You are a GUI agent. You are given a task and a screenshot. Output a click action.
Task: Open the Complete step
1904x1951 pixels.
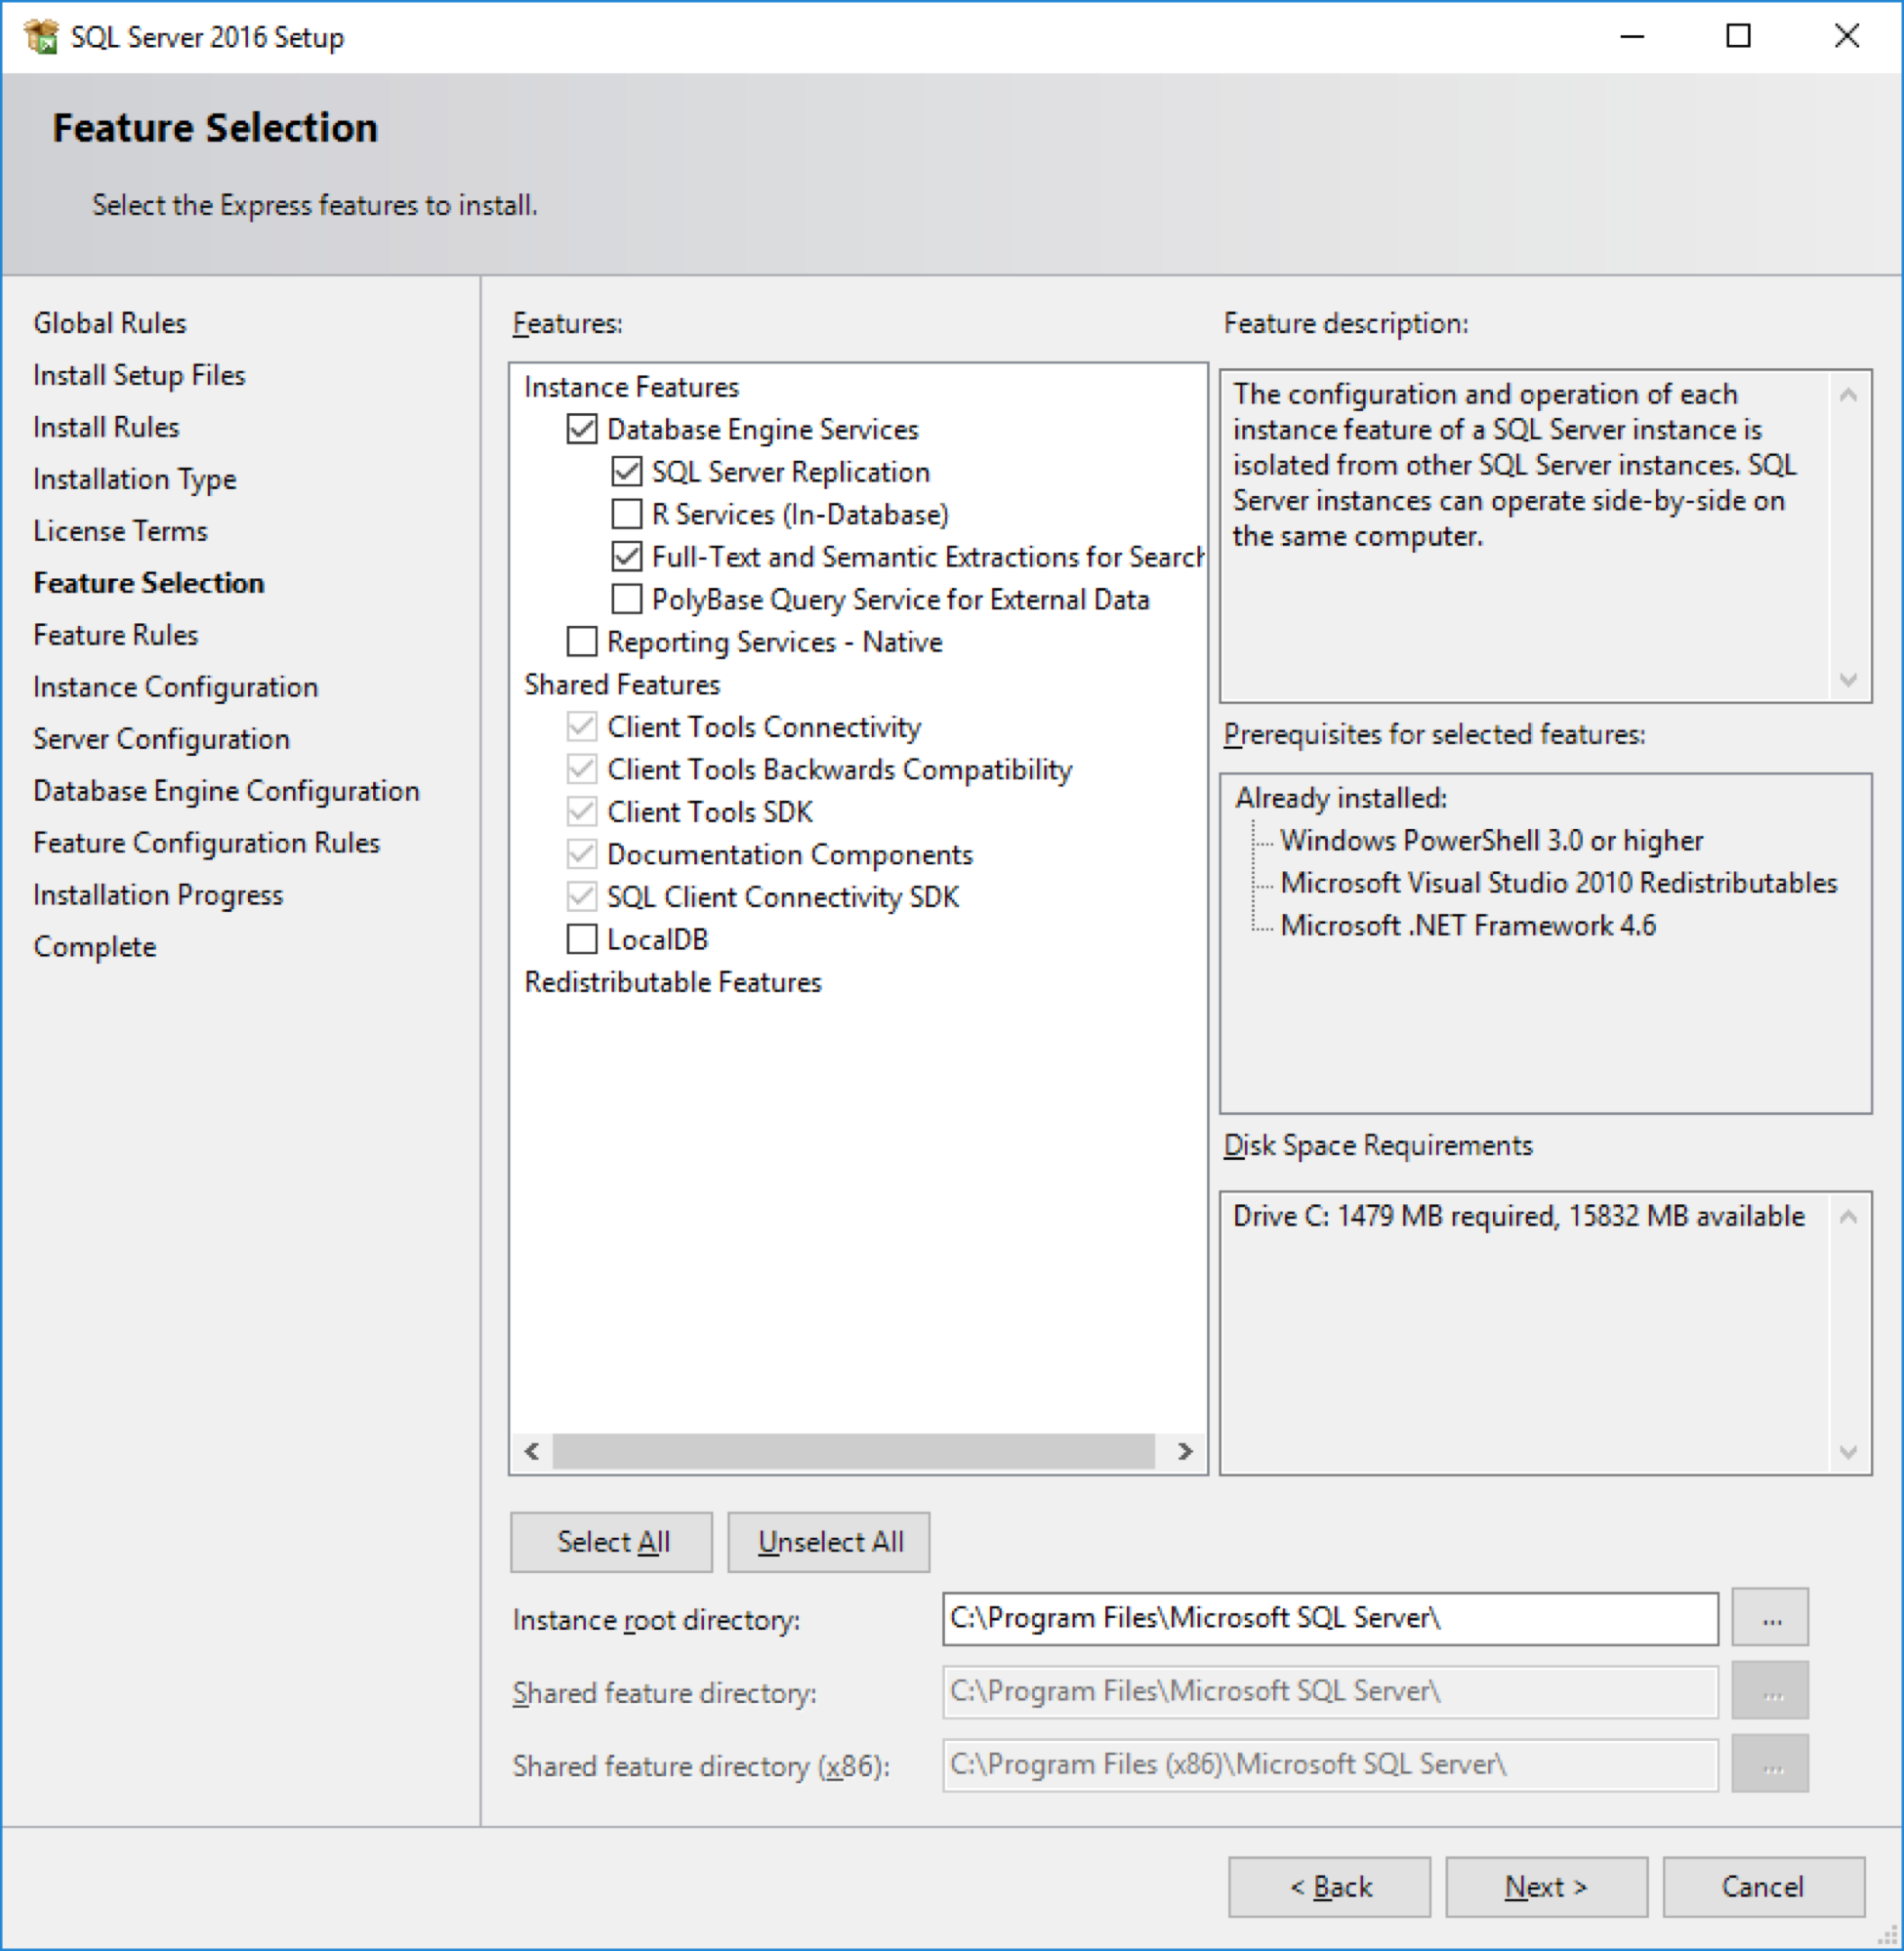click(95, 947)
